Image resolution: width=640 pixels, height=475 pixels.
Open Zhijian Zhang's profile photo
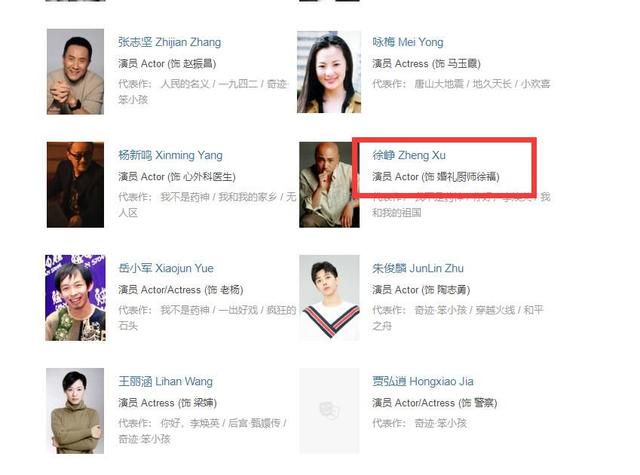click(x=75, y=71)
